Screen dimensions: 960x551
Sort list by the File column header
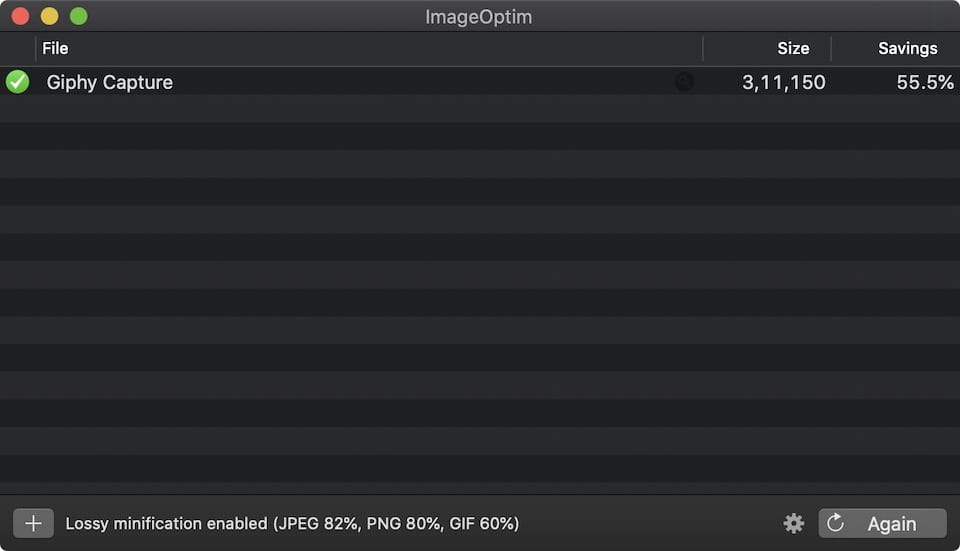tap(56, 48)
